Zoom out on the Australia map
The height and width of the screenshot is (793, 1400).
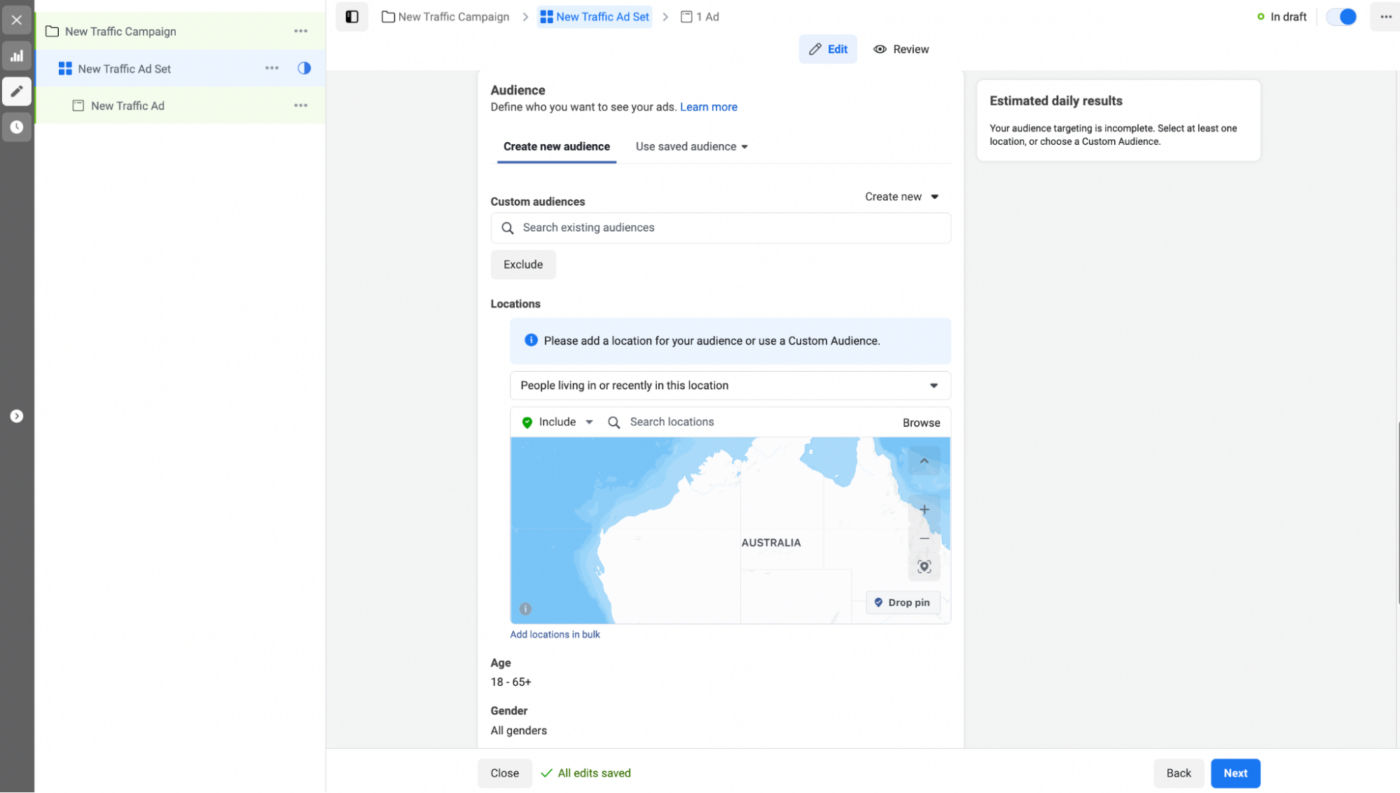pos(923,538)
